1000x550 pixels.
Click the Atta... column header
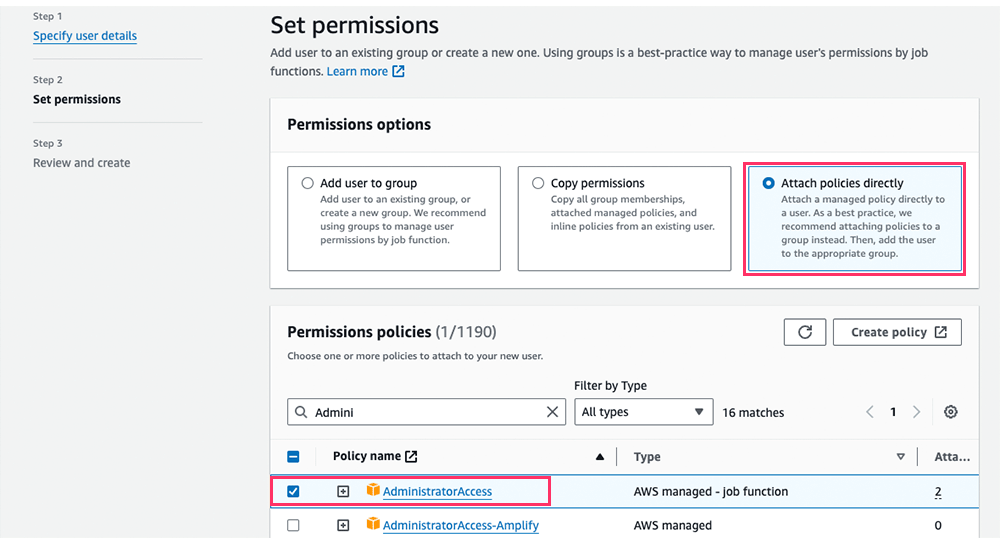(x=952, y=457)
